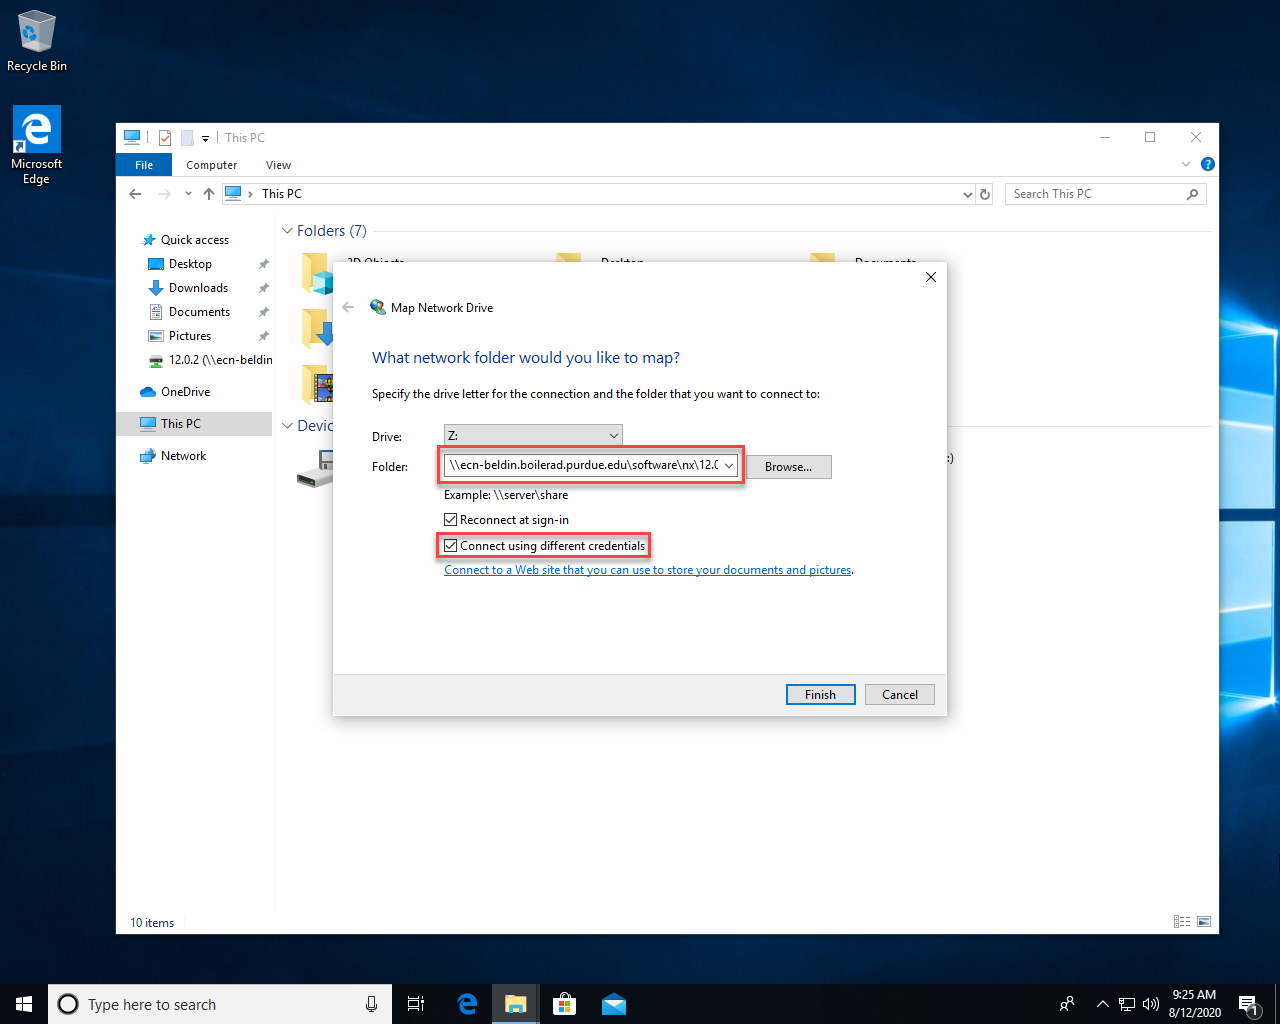The image size is (1280, 1024).
Task: Open the Mail app in taskbar
Action: click(x=613, y=1004)
